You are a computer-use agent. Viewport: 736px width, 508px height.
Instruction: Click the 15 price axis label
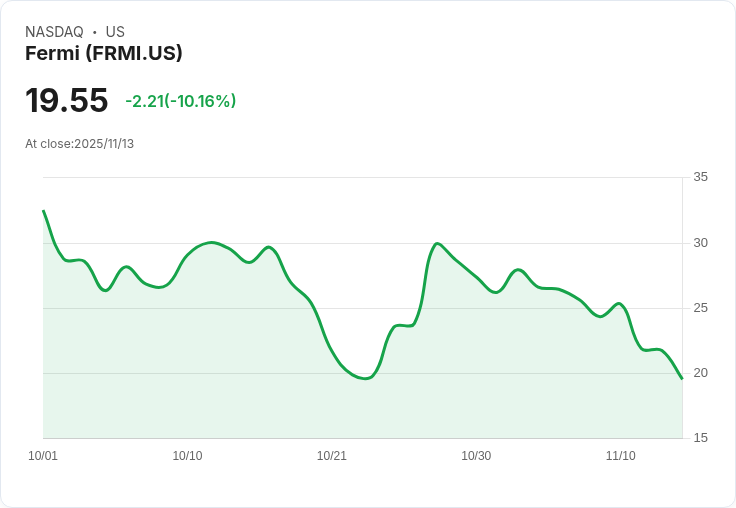(x=700, y=438)
